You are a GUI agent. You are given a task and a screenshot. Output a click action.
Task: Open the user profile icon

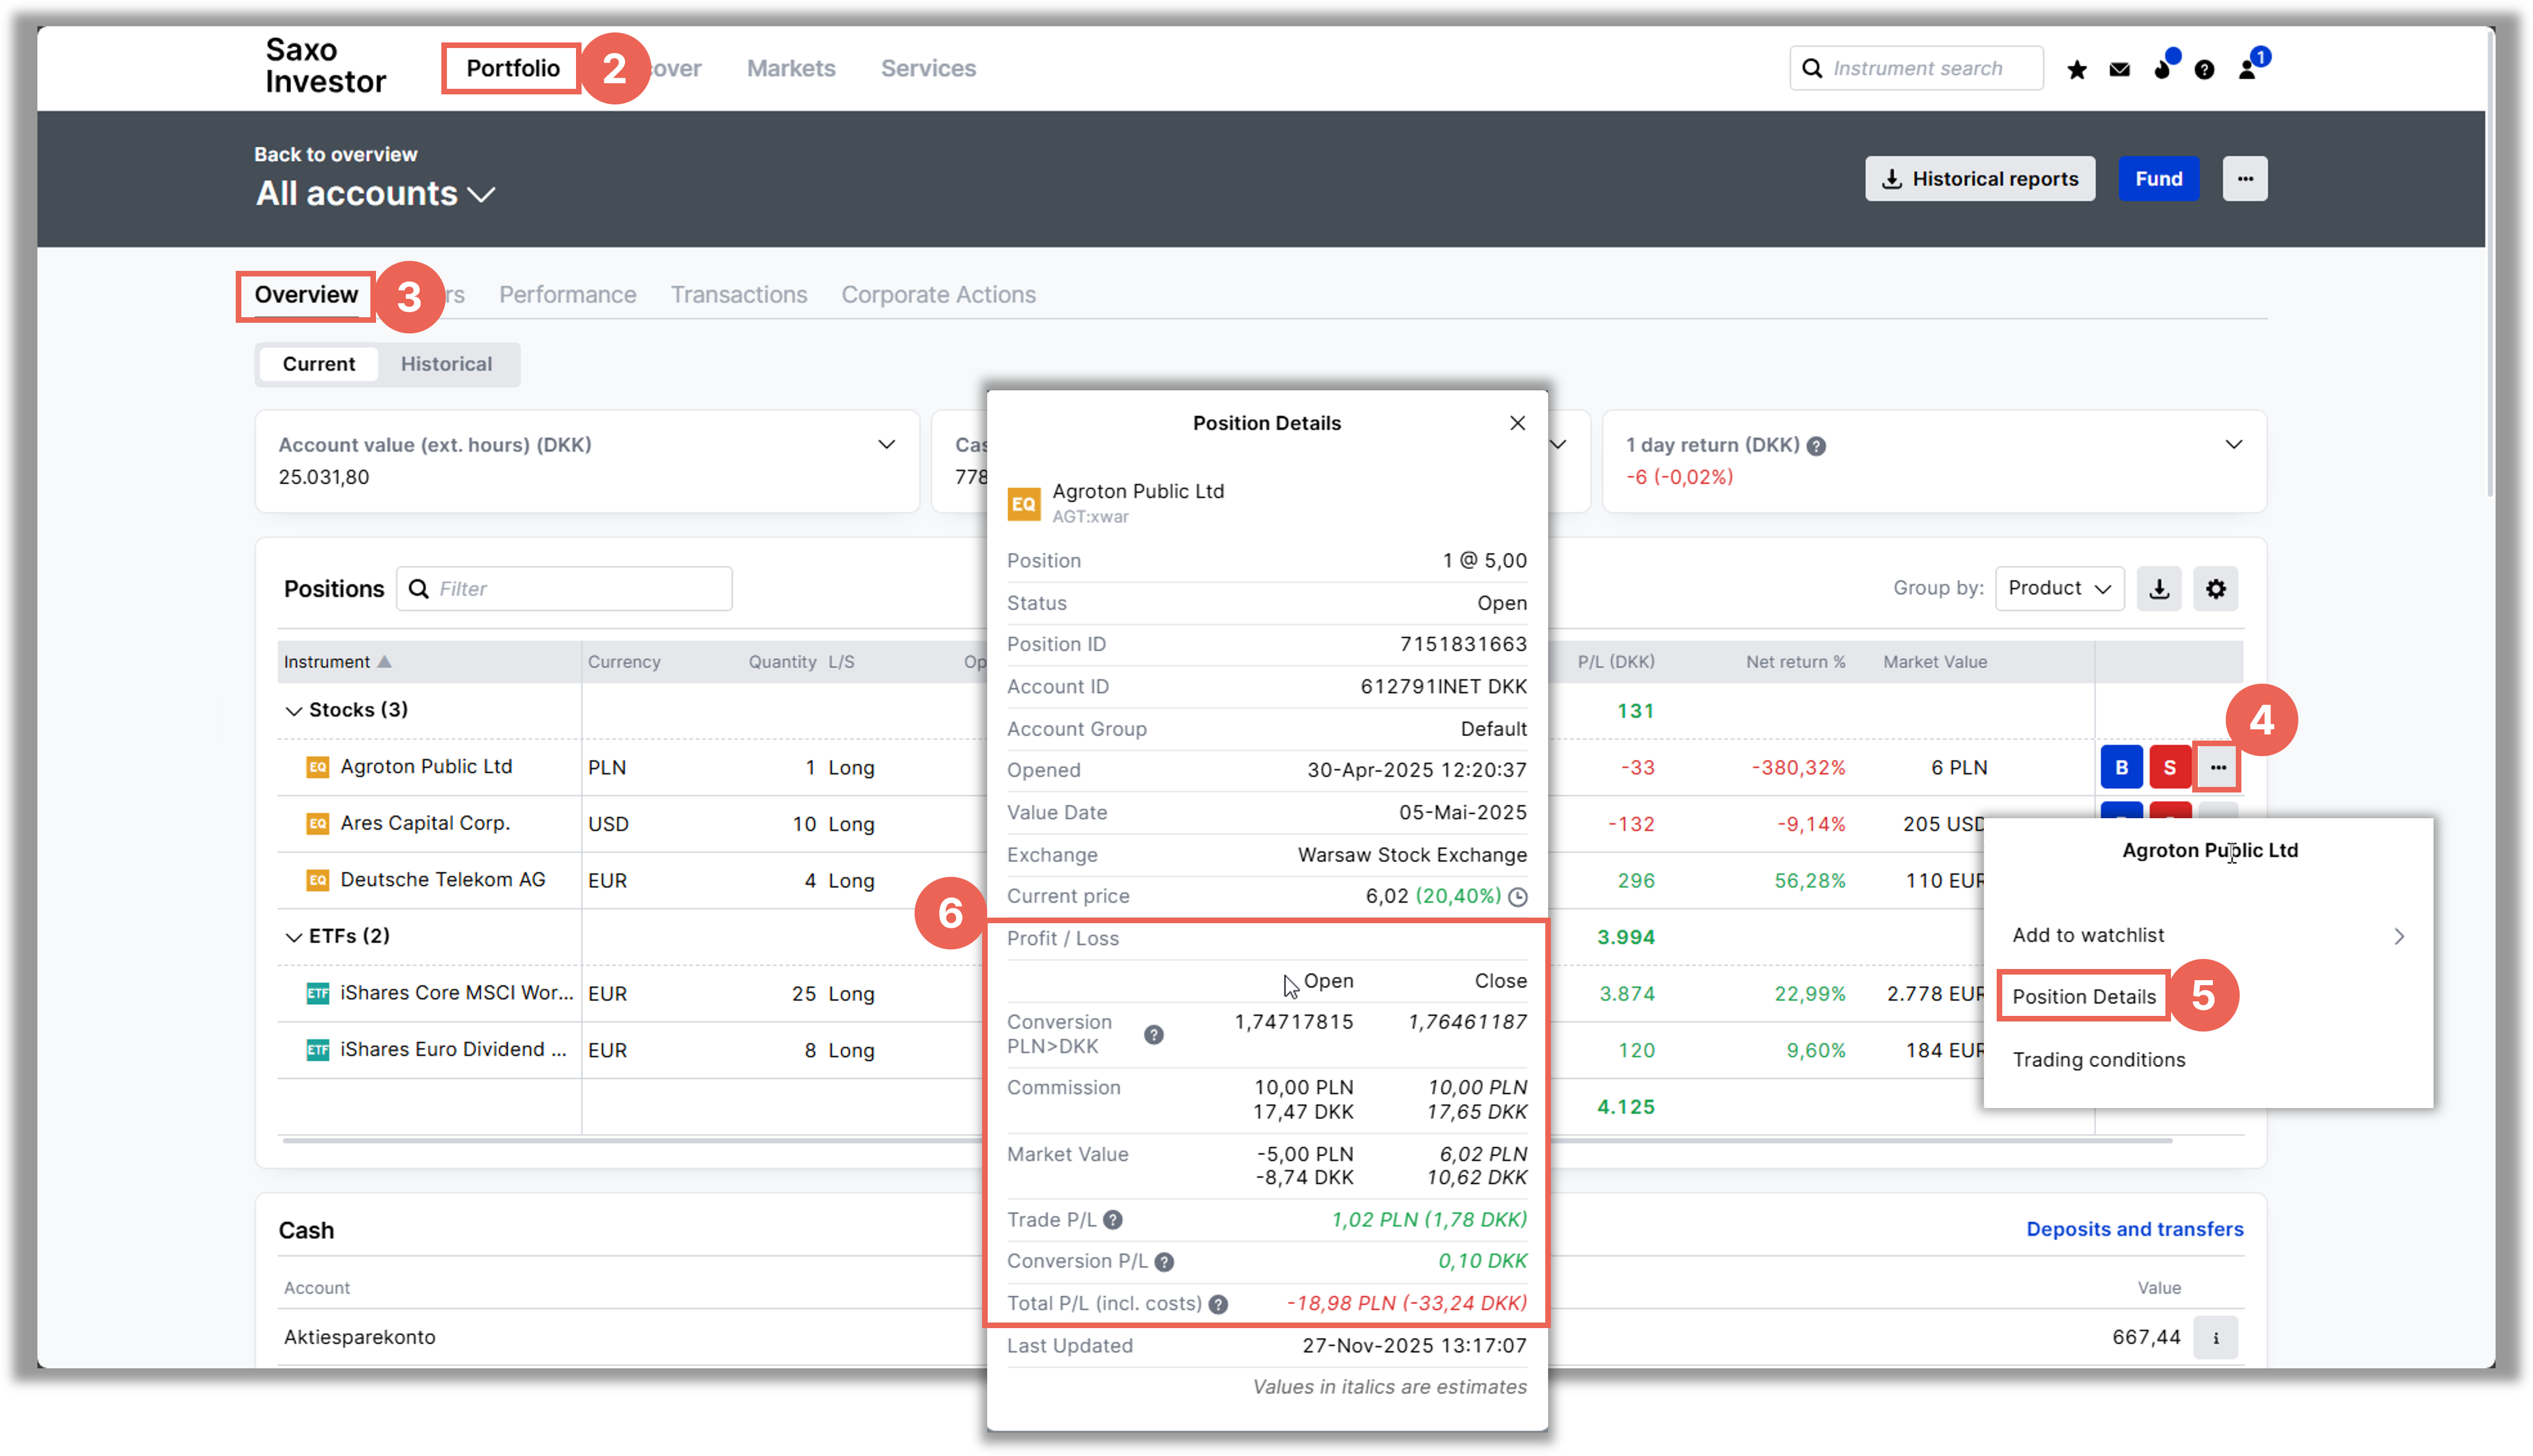2247,69
